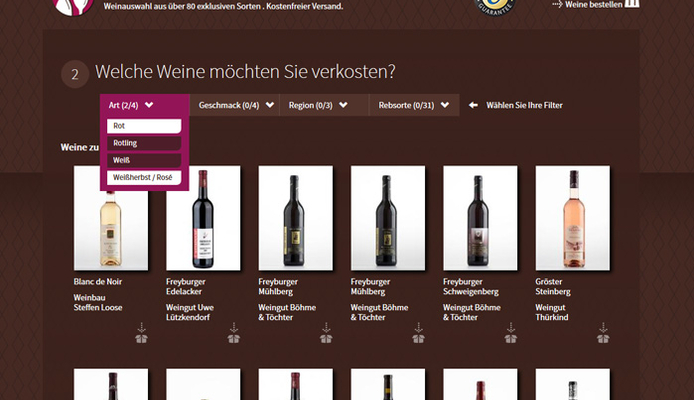Screen dimensions: 694x400
Task: Open the Freyburger Edelacker wine name
Action: 186,287
